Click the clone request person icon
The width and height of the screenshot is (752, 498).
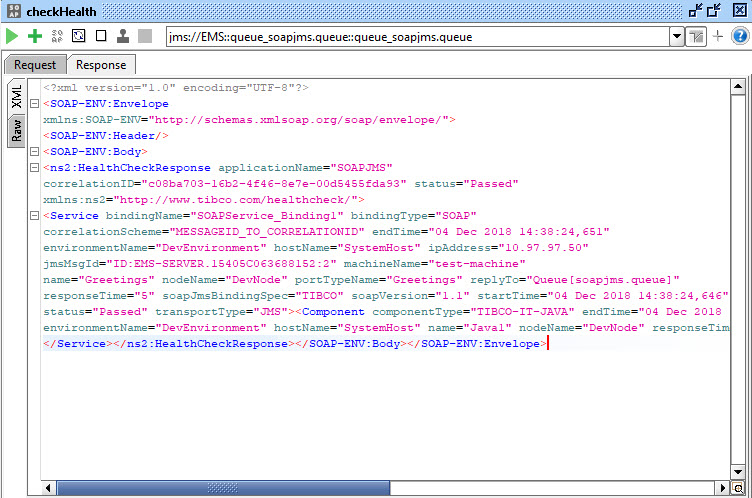point(123,36)
